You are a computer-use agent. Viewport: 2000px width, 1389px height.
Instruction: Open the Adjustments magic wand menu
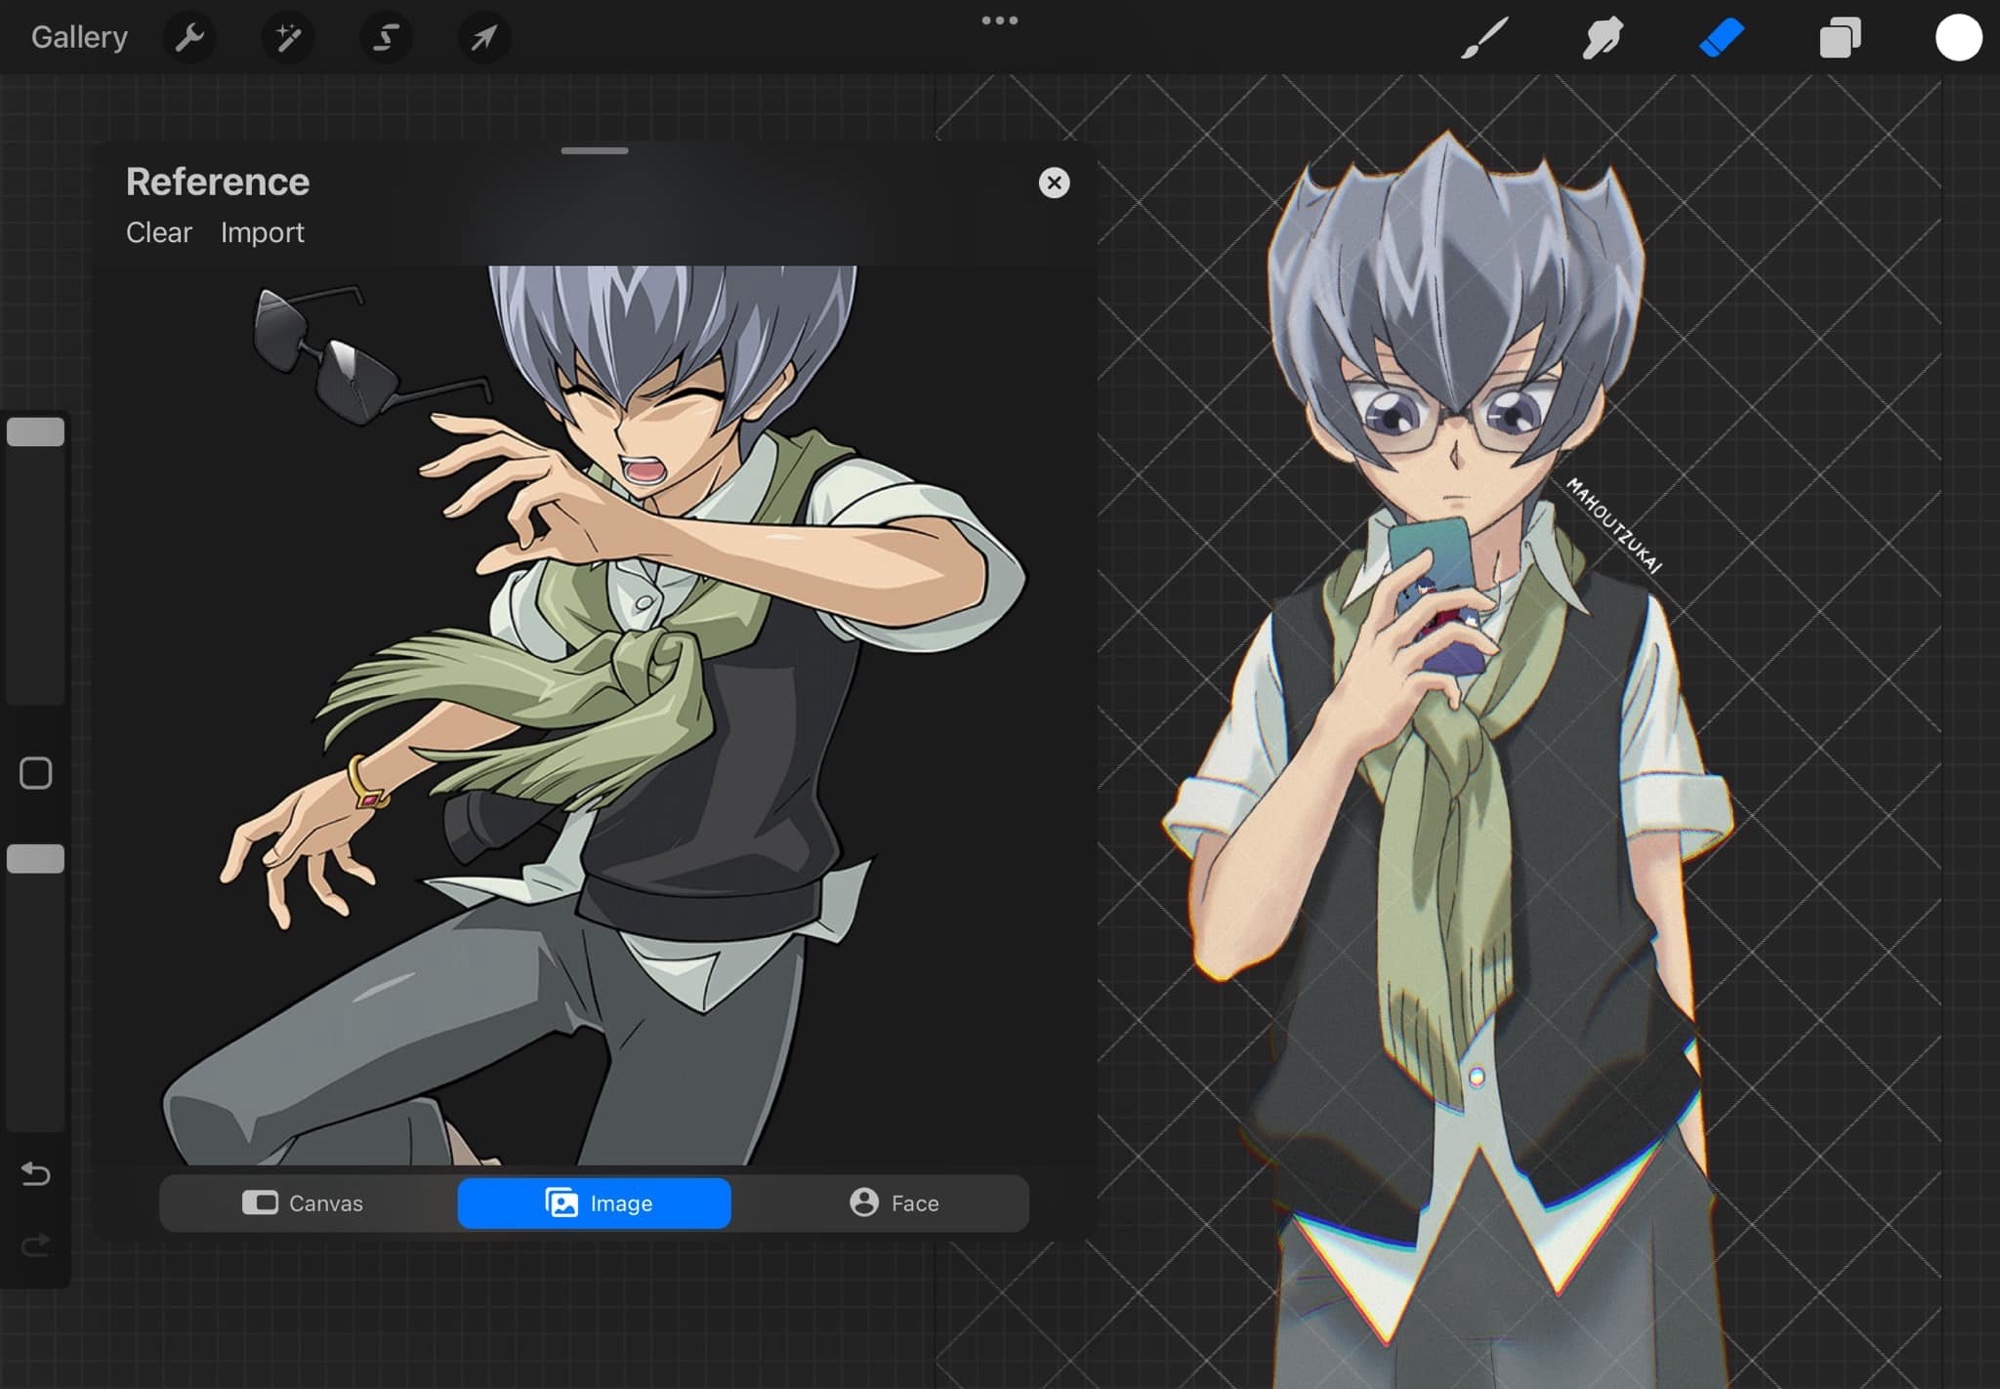point(288,38)
